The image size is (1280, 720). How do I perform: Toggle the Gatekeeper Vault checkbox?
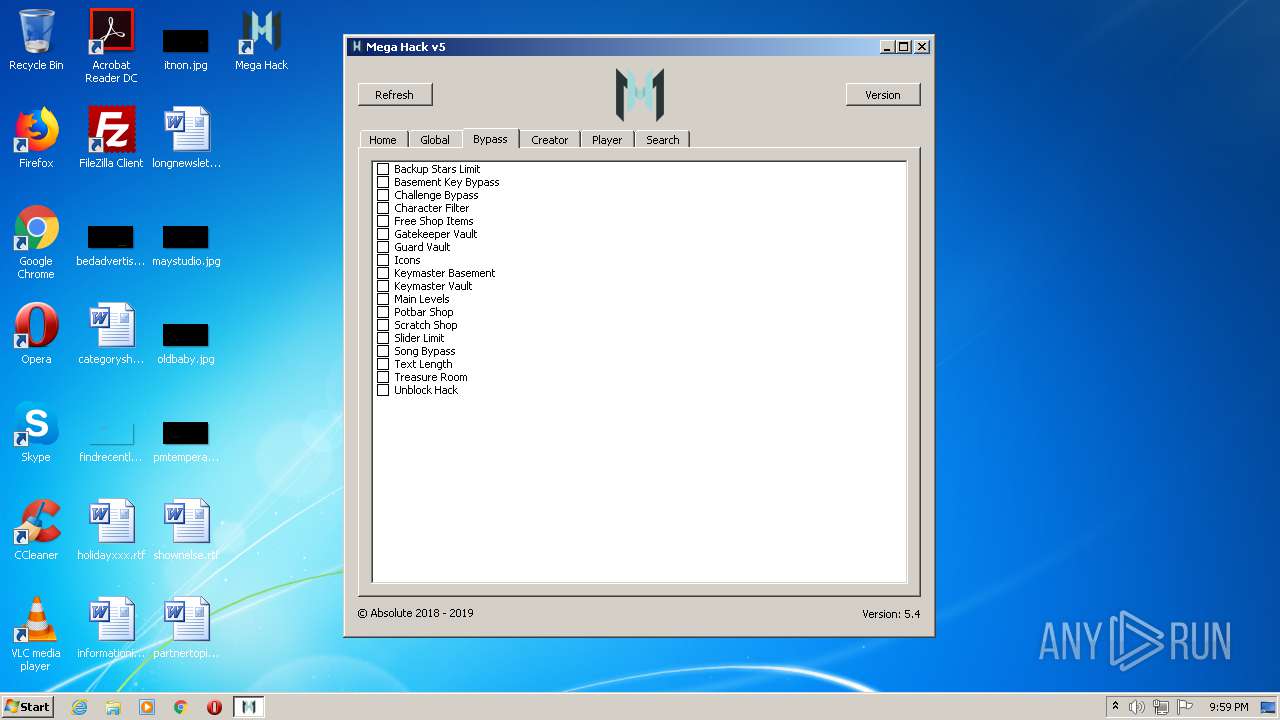pos(382,234)
